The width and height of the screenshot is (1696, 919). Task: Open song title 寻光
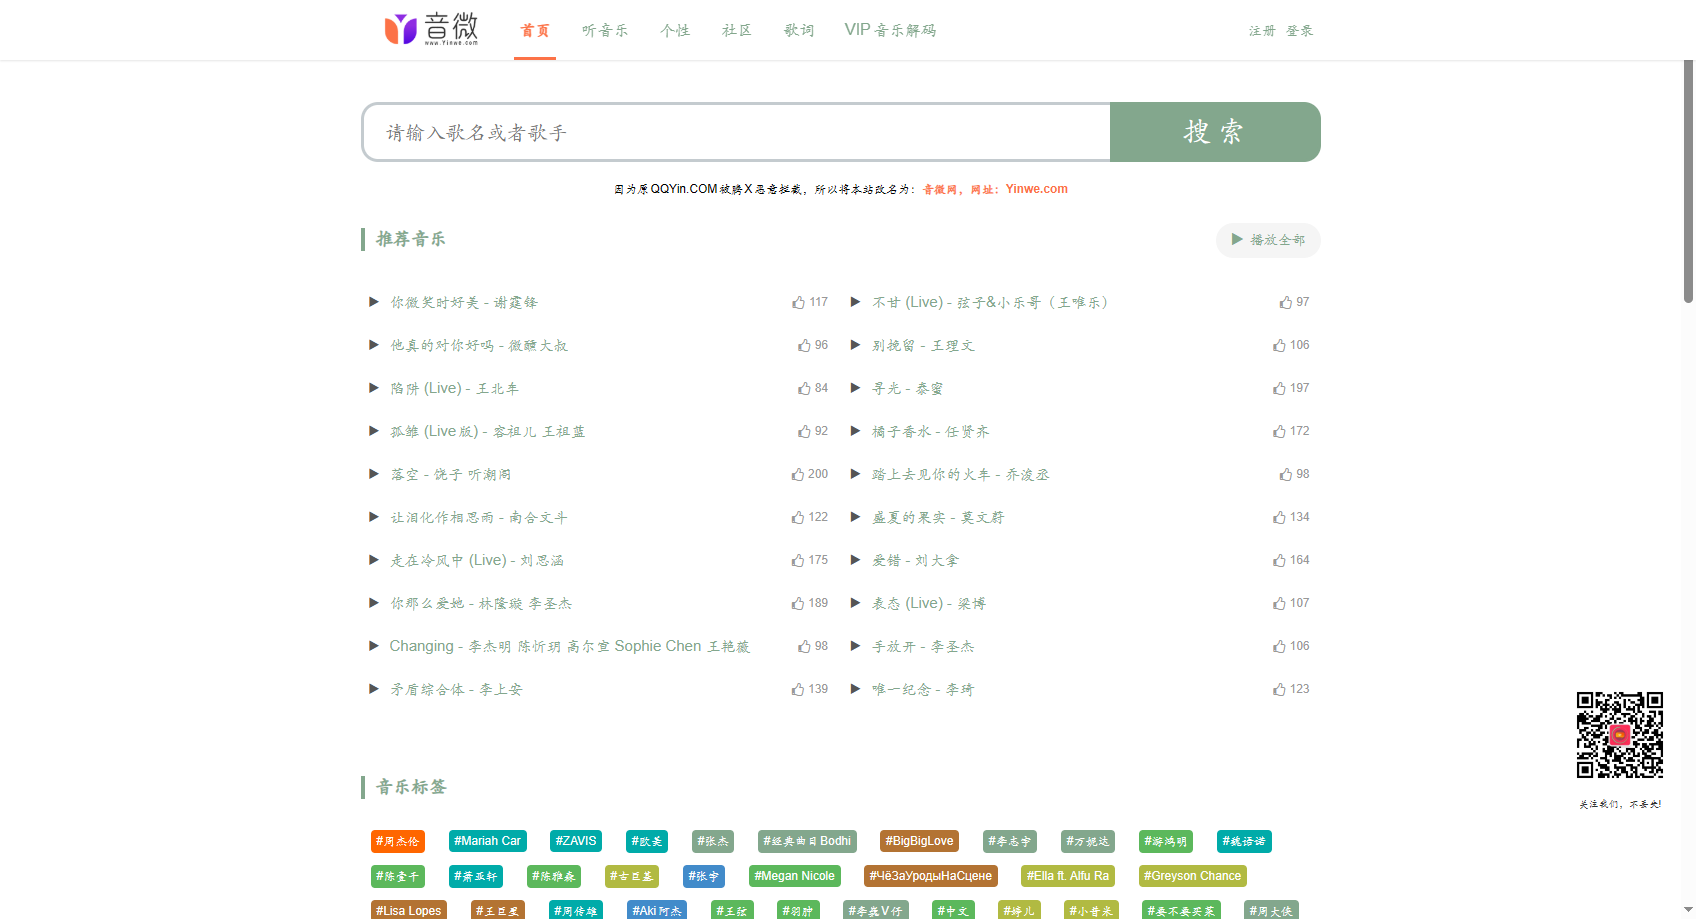[x=908, y=388]
